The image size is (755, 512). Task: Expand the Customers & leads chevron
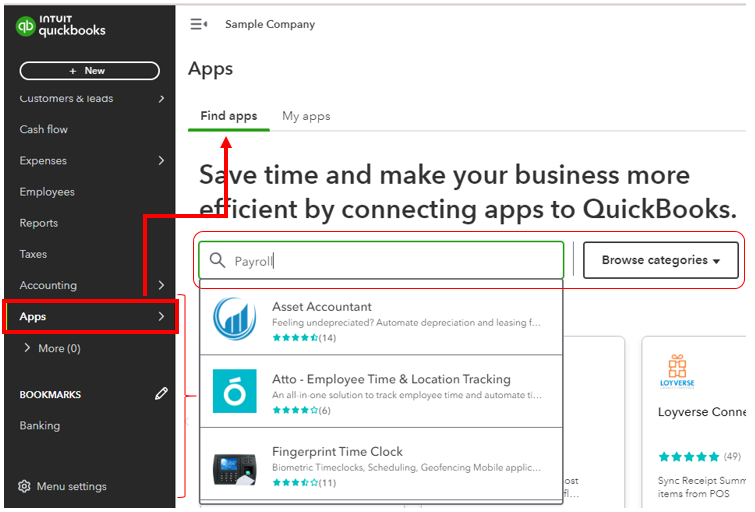tap(161, 98)
